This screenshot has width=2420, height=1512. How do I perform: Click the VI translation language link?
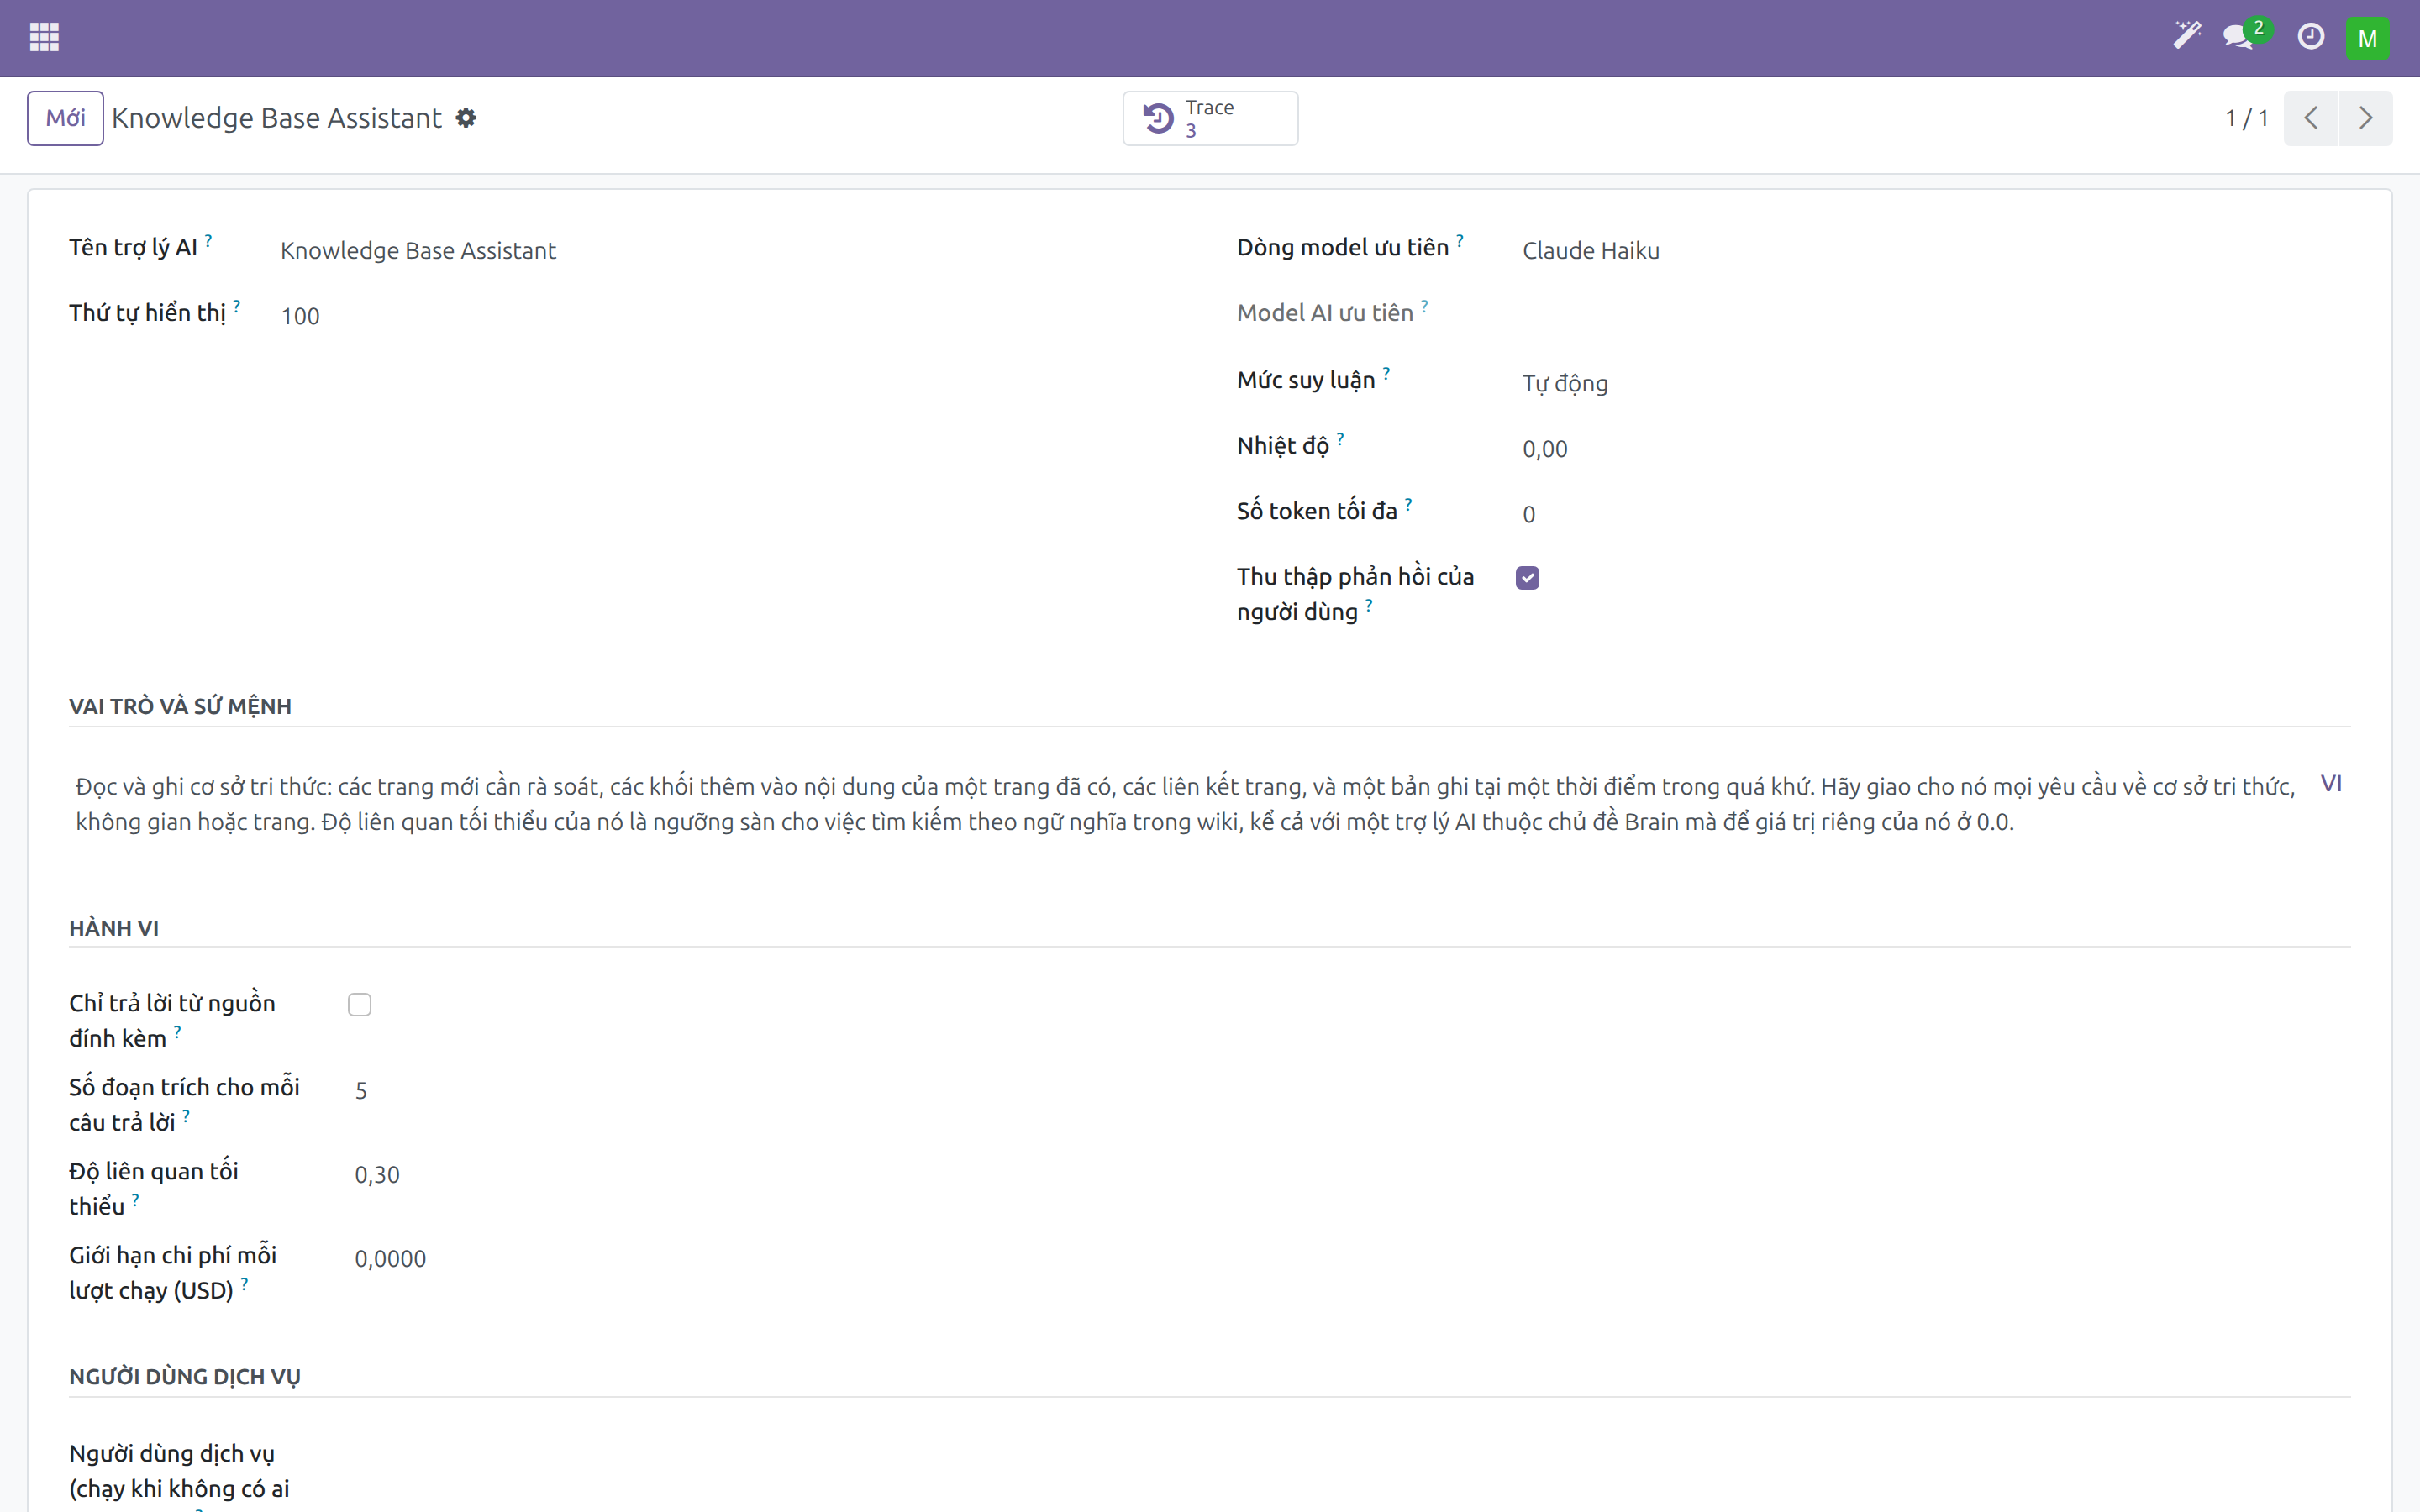2331,784
